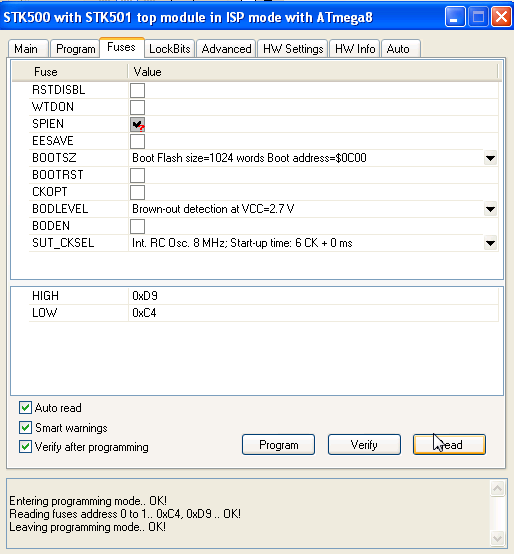Click the "Entering programming mode" log line
The width and height of the screenshot is (514, 554).
88,501
